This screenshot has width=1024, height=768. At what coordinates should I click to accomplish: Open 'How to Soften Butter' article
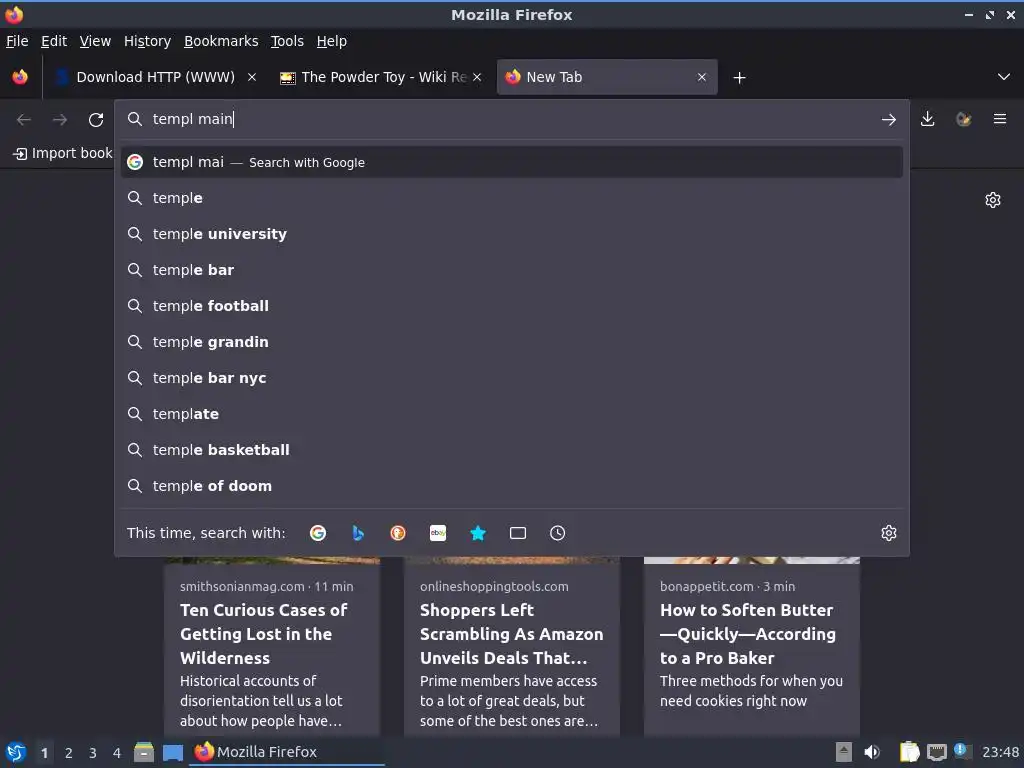tap(752, 647)
